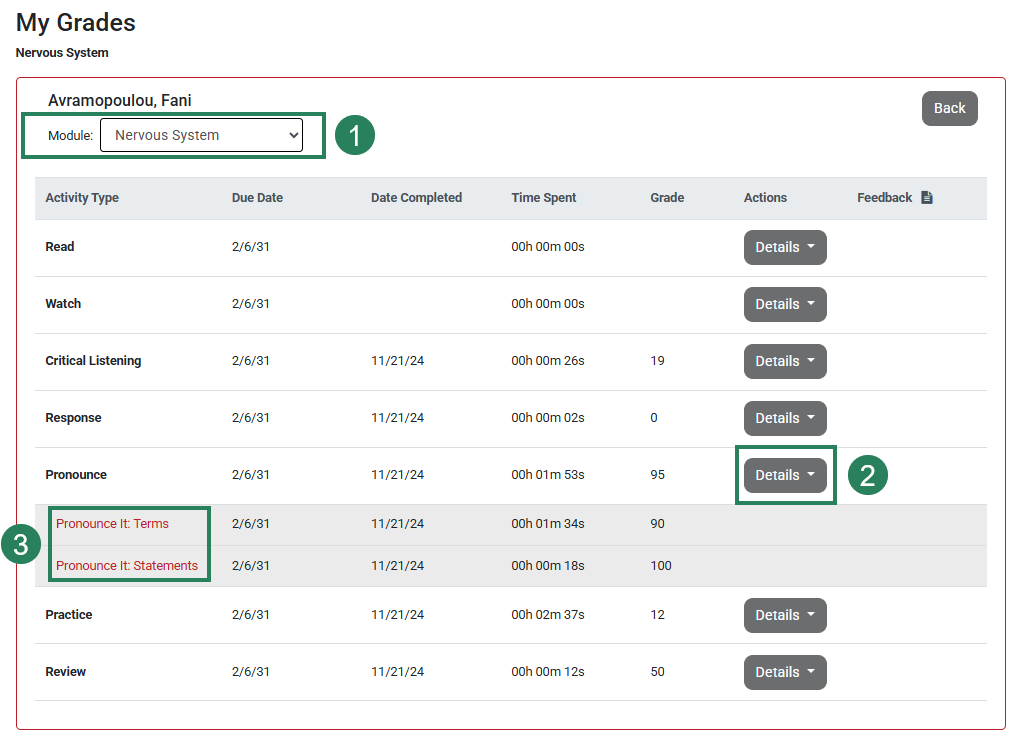
Task: Click the Date Completed column header
Action: tap(416, 197)
